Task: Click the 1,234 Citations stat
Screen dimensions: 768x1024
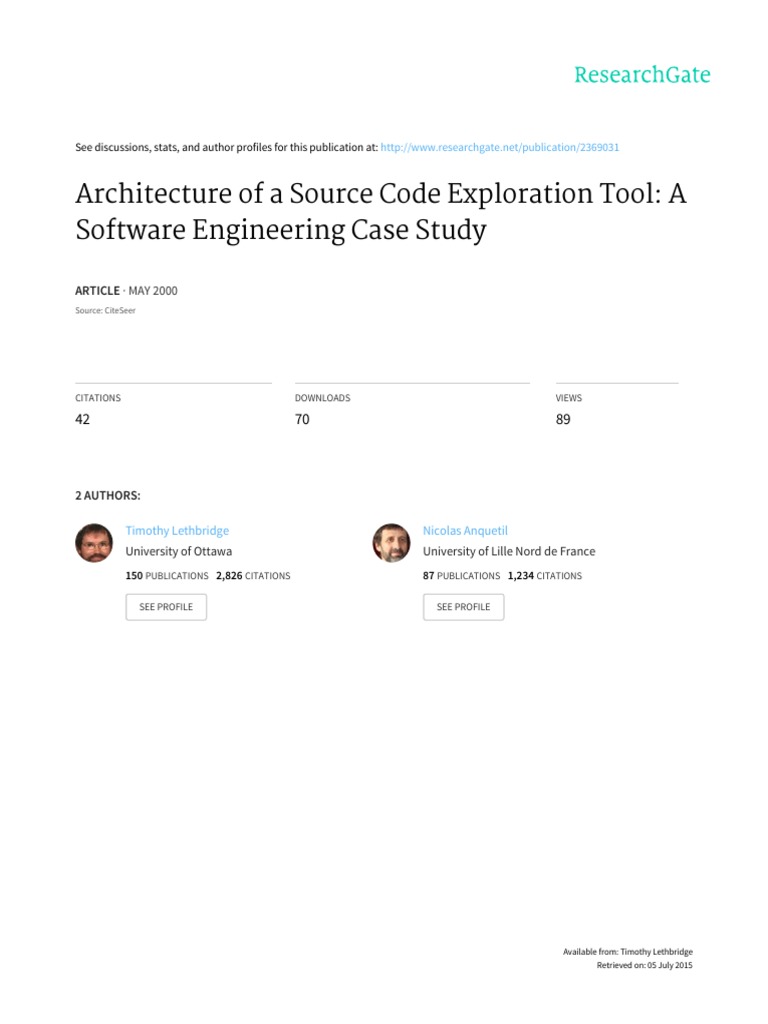Action: pos(545,576)
